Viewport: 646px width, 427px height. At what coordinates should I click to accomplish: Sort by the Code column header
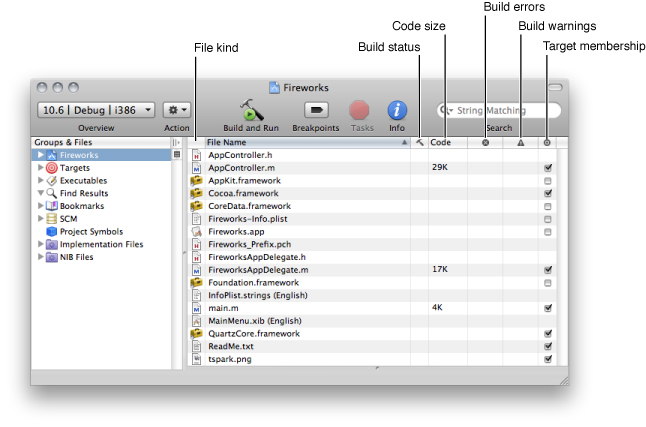pyautogui.click(x=447, y=143)
